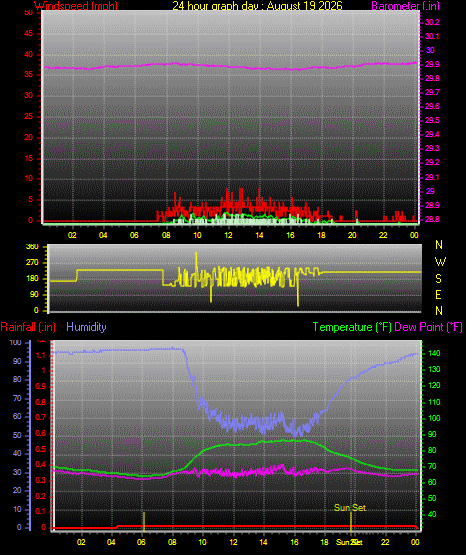Click the 29.1 value on barometer axis
Screen dimensions: 466x555
point(432,177)
